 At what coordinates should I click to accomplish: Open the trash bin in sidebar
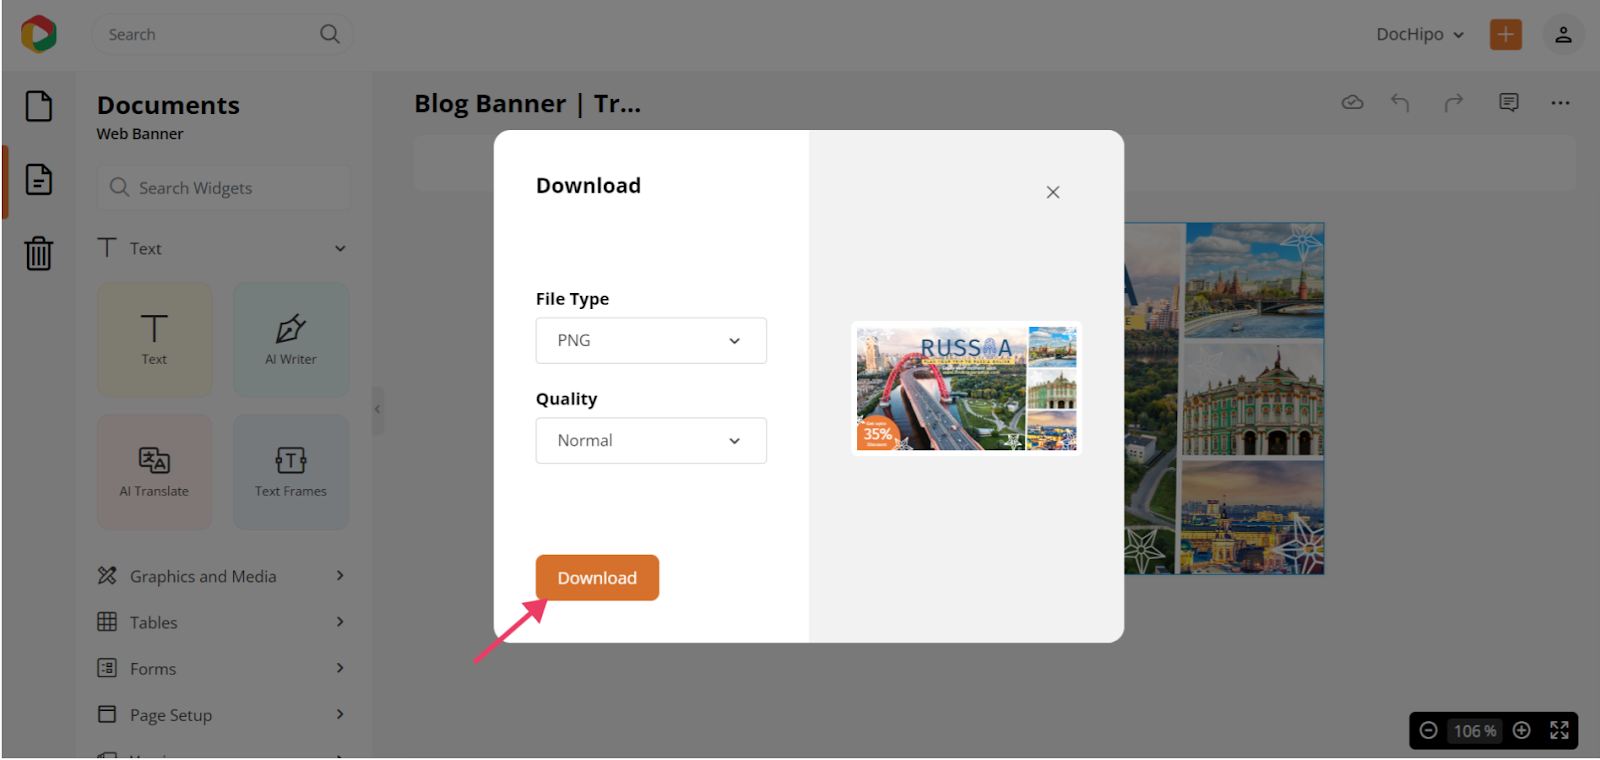39,253
